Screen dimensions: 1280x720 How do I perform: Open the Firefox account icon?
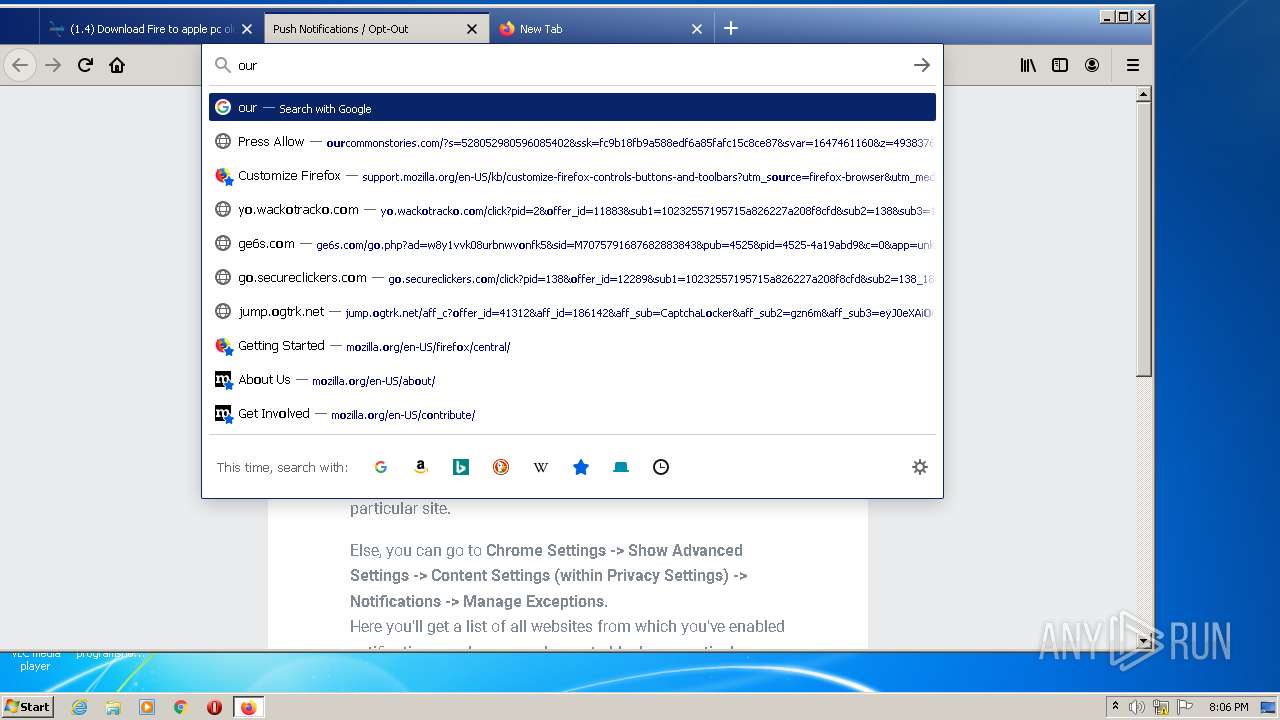point(1092,65)
